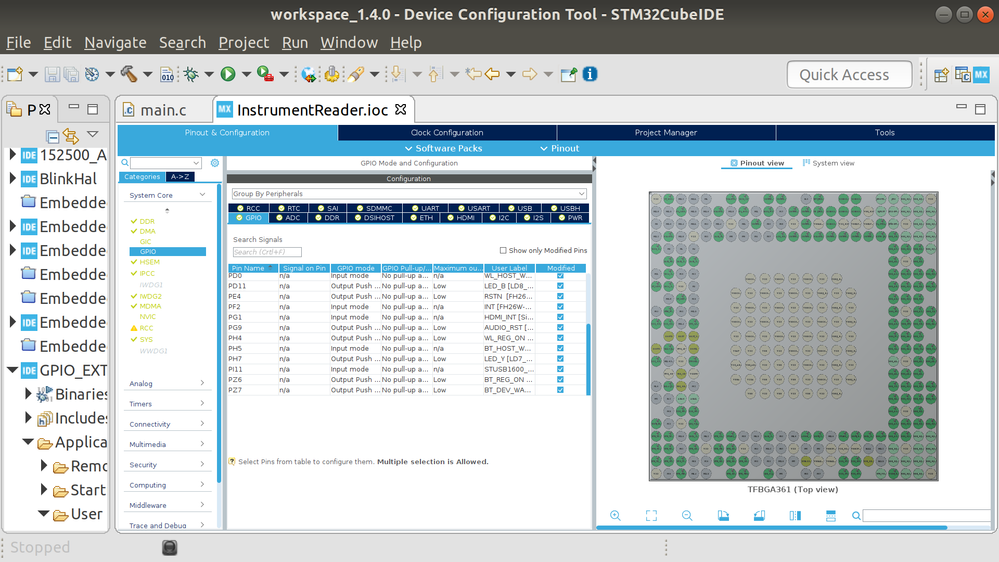Switch to System view

pyautogui.click(x=828, y=163)
